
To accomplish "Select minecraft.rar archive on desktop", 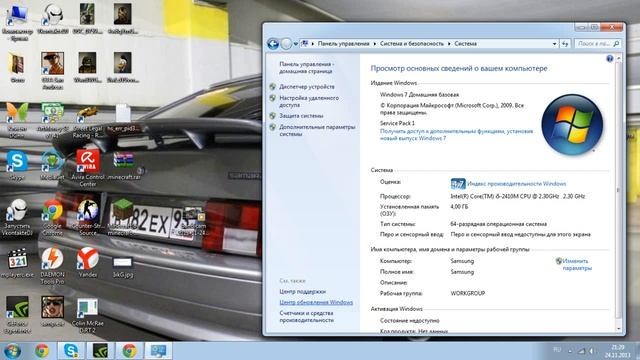I will (x=123, y=166).
